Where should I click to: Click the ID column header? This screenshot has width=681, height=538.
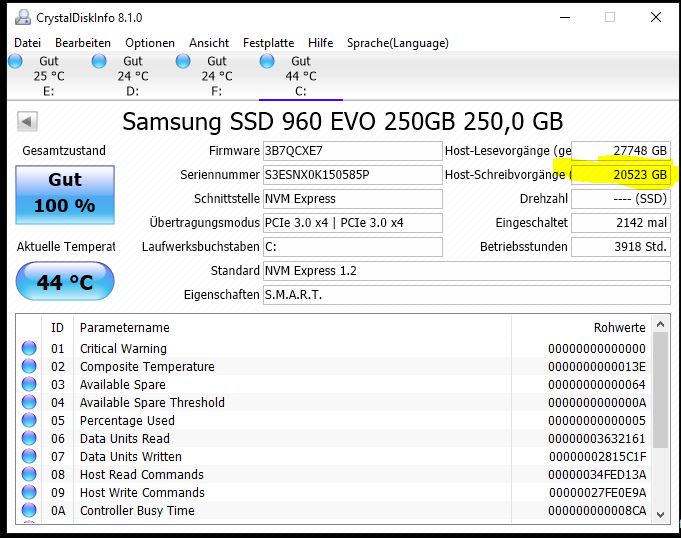[57, 327]
